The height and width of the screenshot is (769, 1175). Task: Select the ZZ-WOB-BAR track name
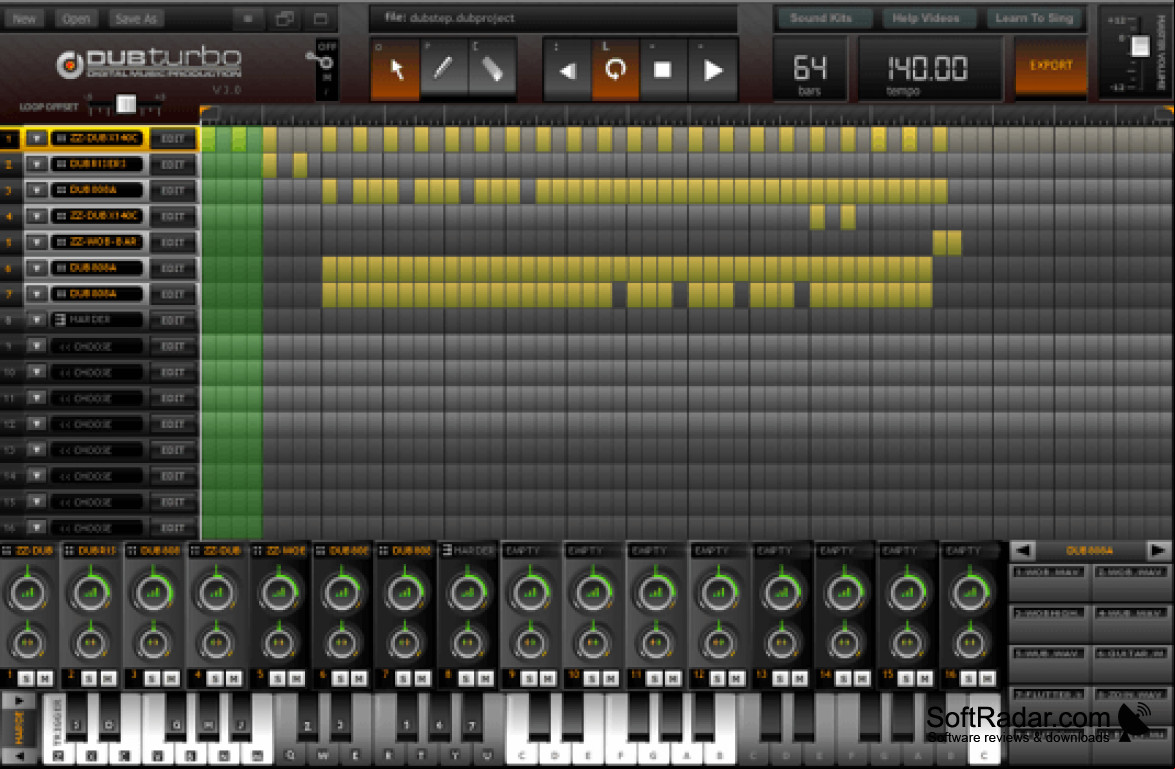(x=97, y=242)
